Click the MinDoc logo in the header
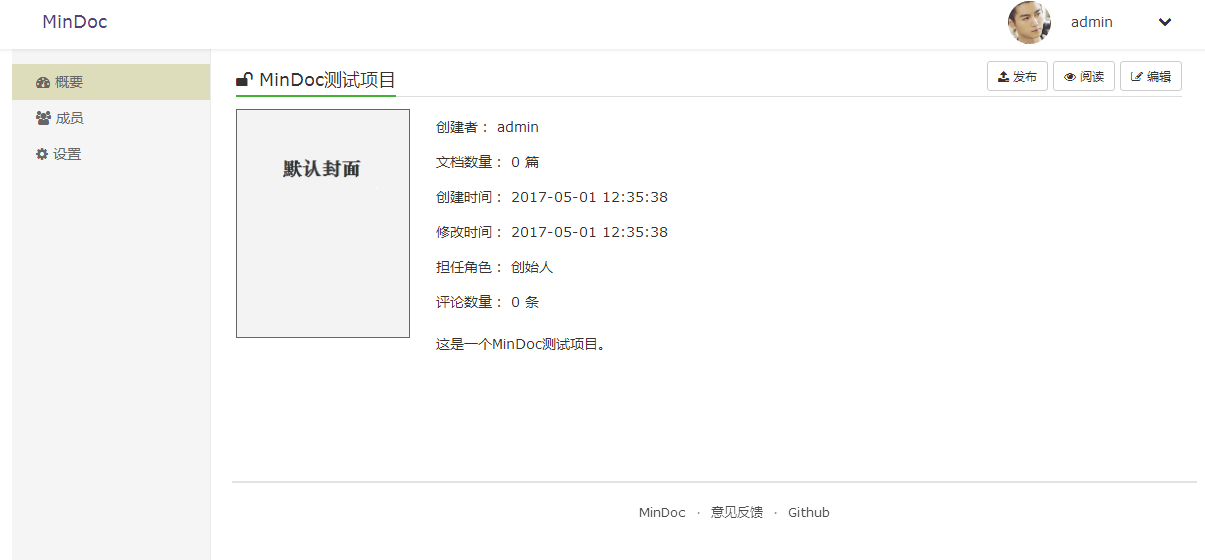This screenshot has height=560, width=1205. 75,22
